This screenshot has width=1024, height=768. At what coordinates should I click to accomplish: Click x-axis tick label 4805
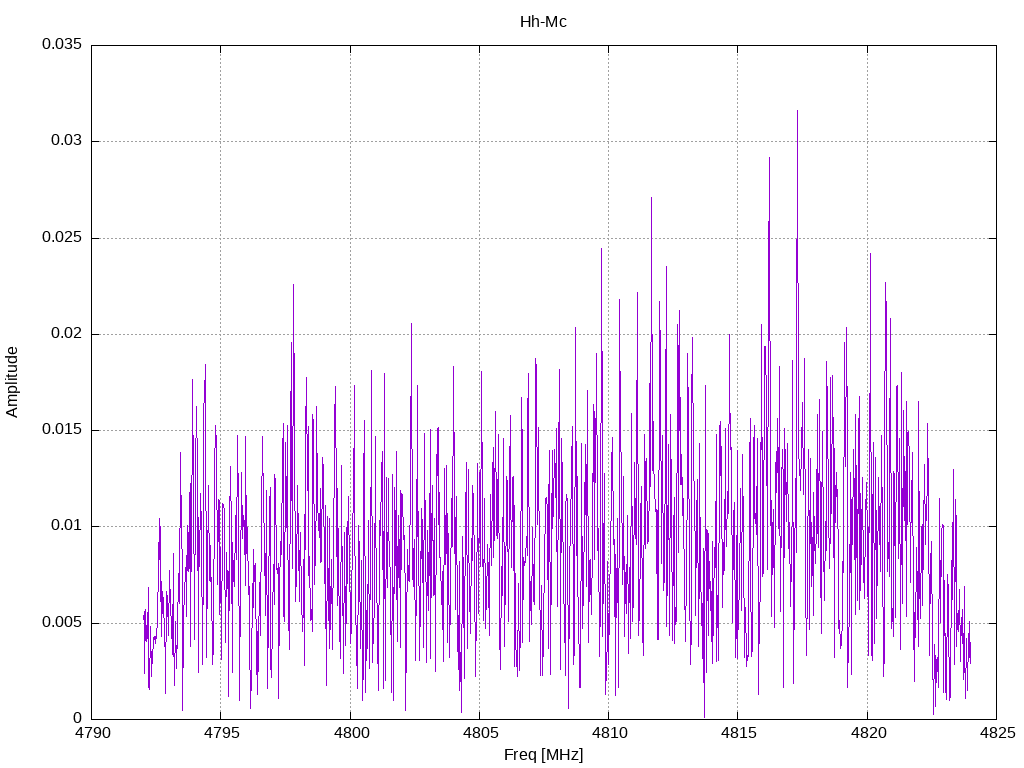[480, 733]
